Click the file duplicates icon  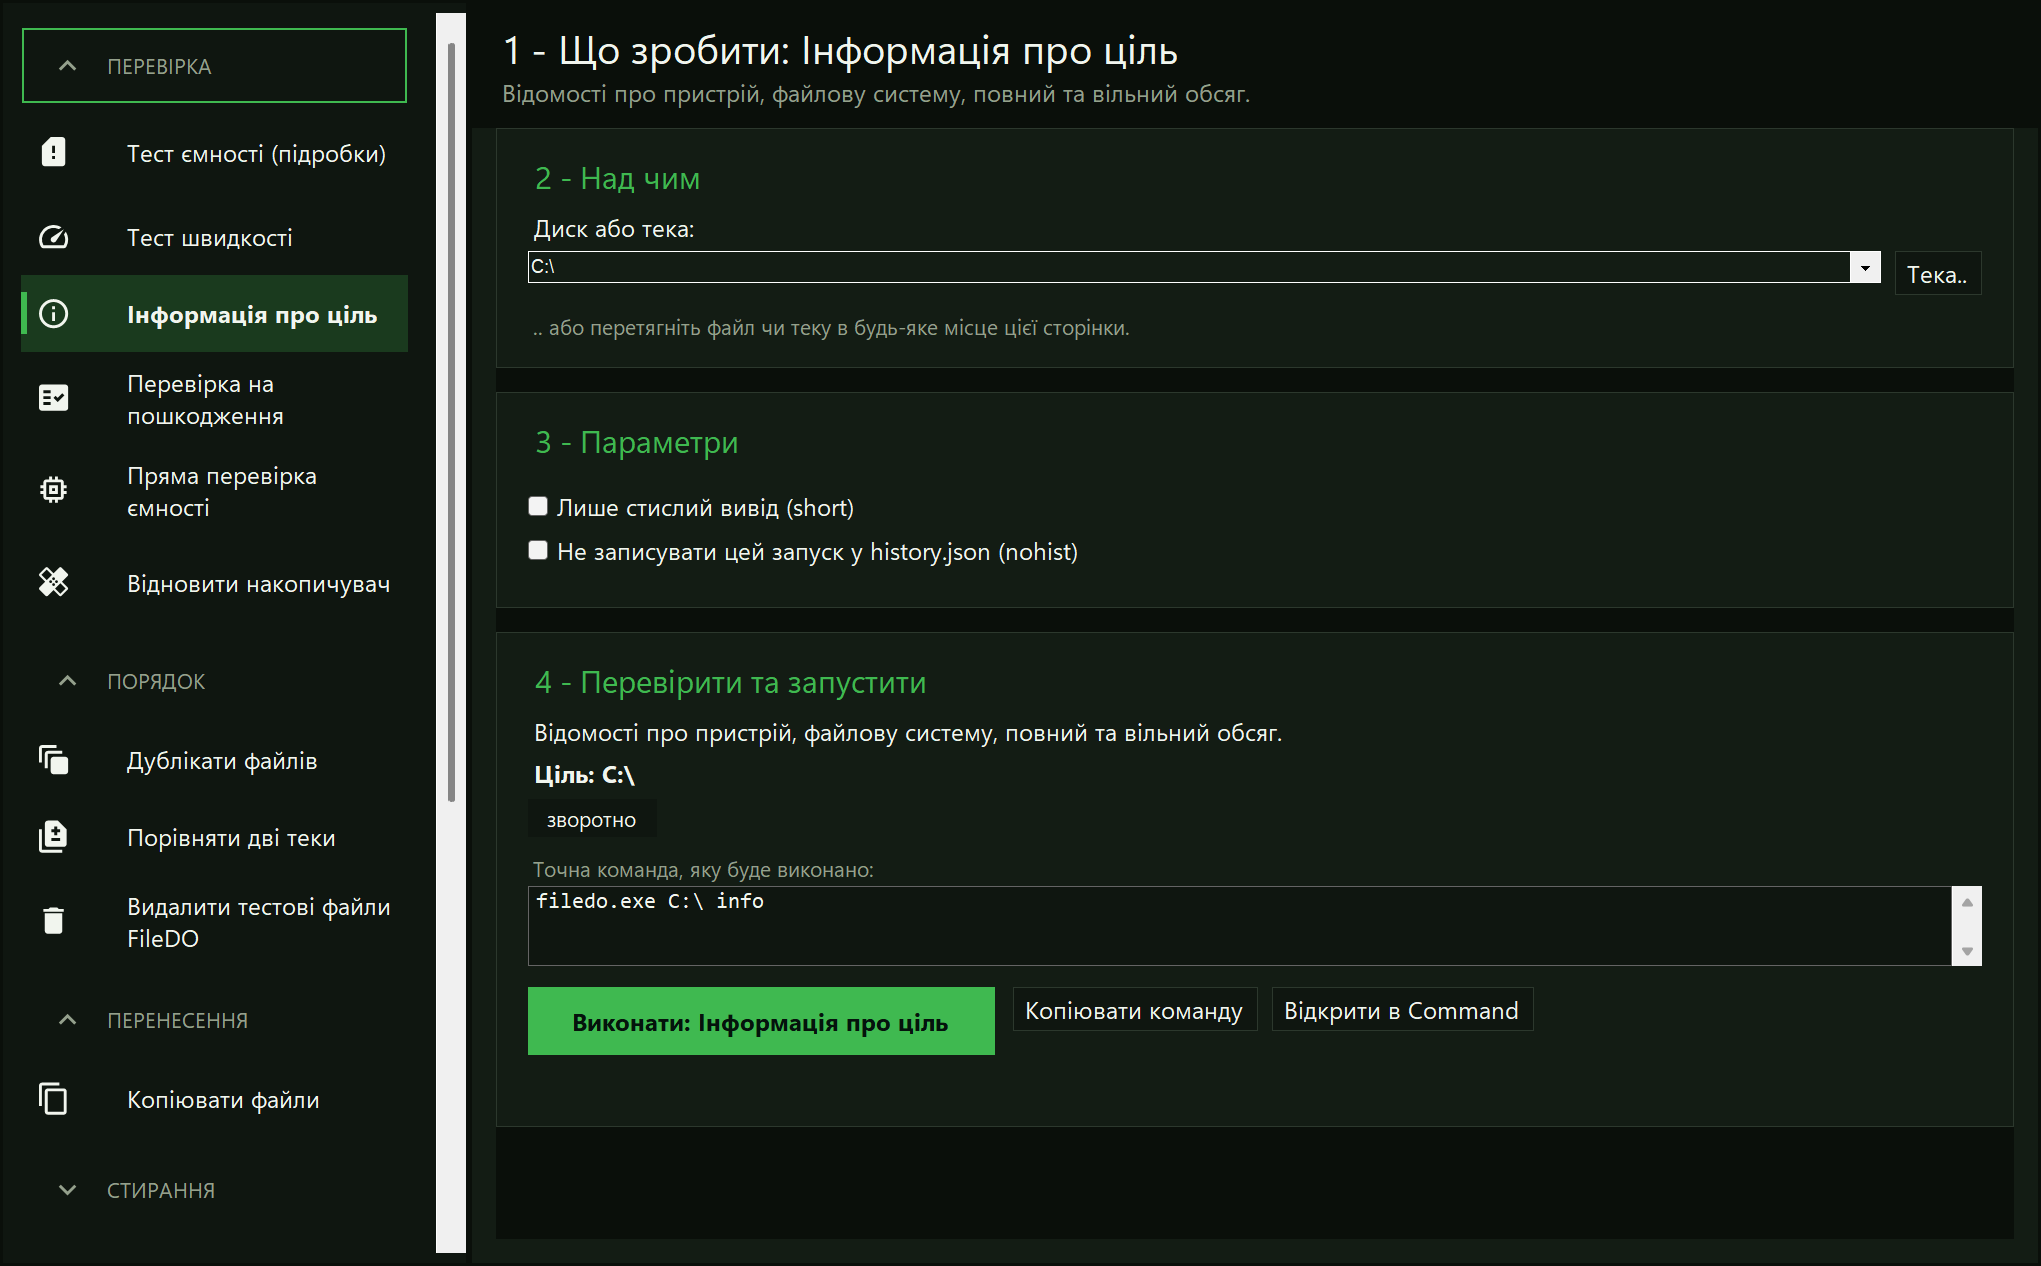[53, 760]
